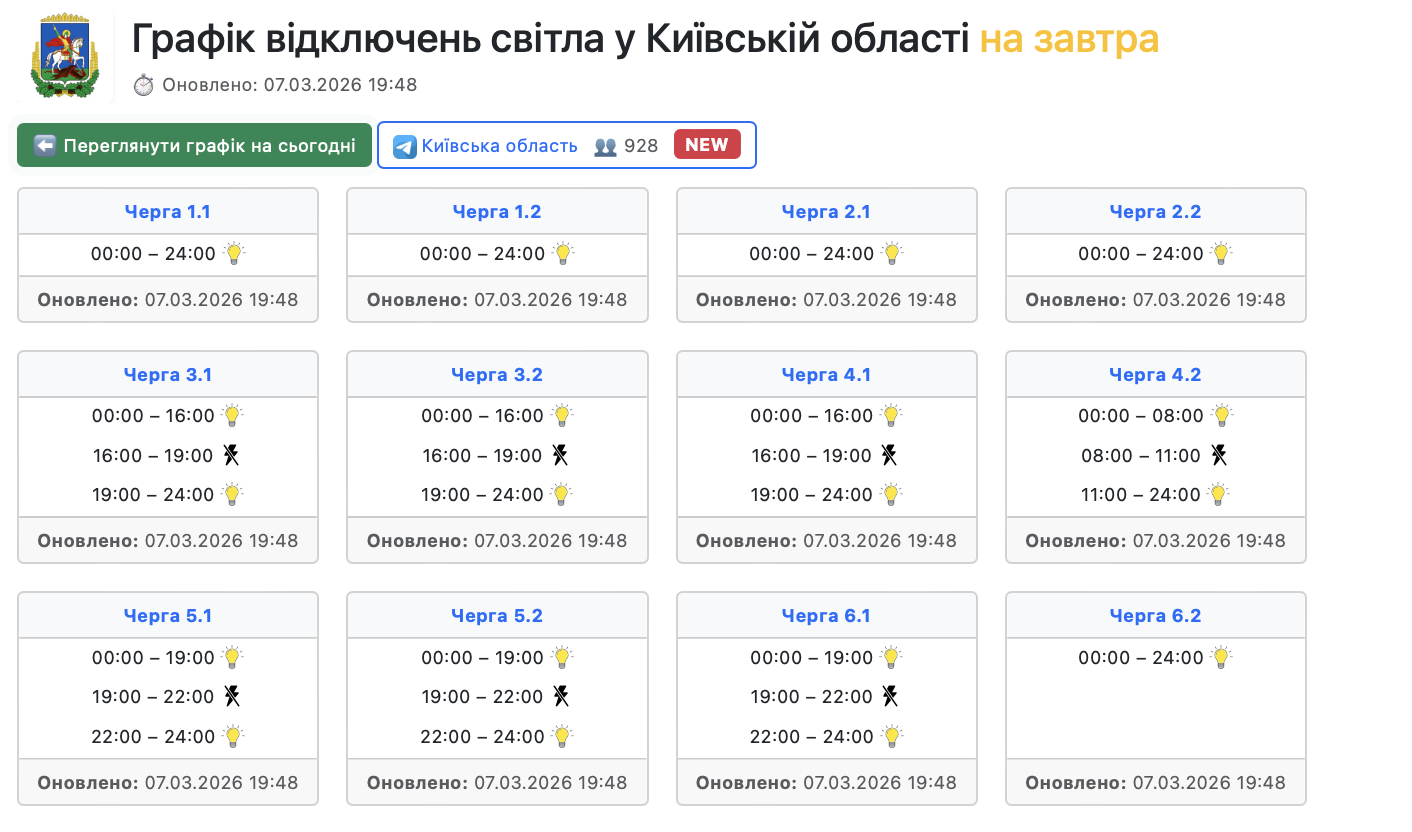Open the Черга 5.1 heading link
The width and height of the screenshot is (1412, 832).
tap(168, 616)
